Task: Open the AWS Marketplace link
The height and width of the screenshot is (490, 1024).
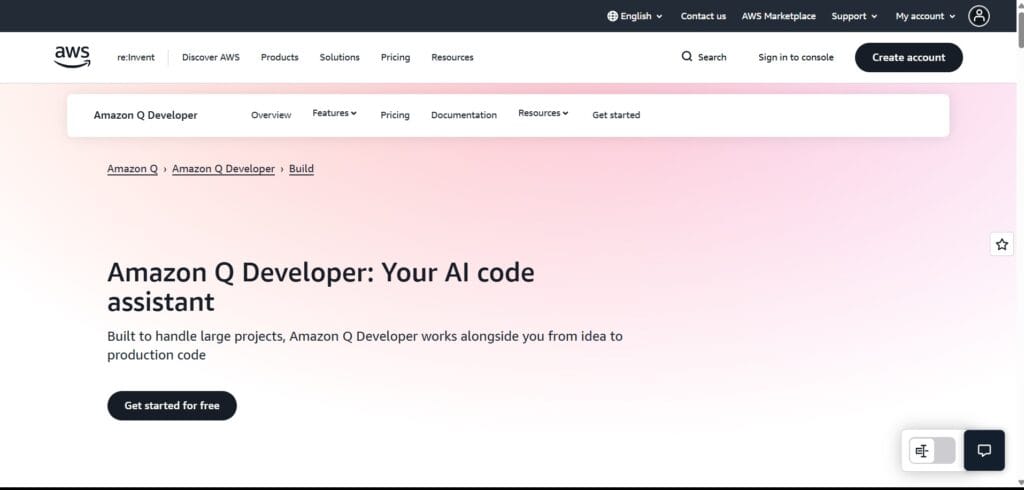Action: pyautogui.click(x=778, y=16)
